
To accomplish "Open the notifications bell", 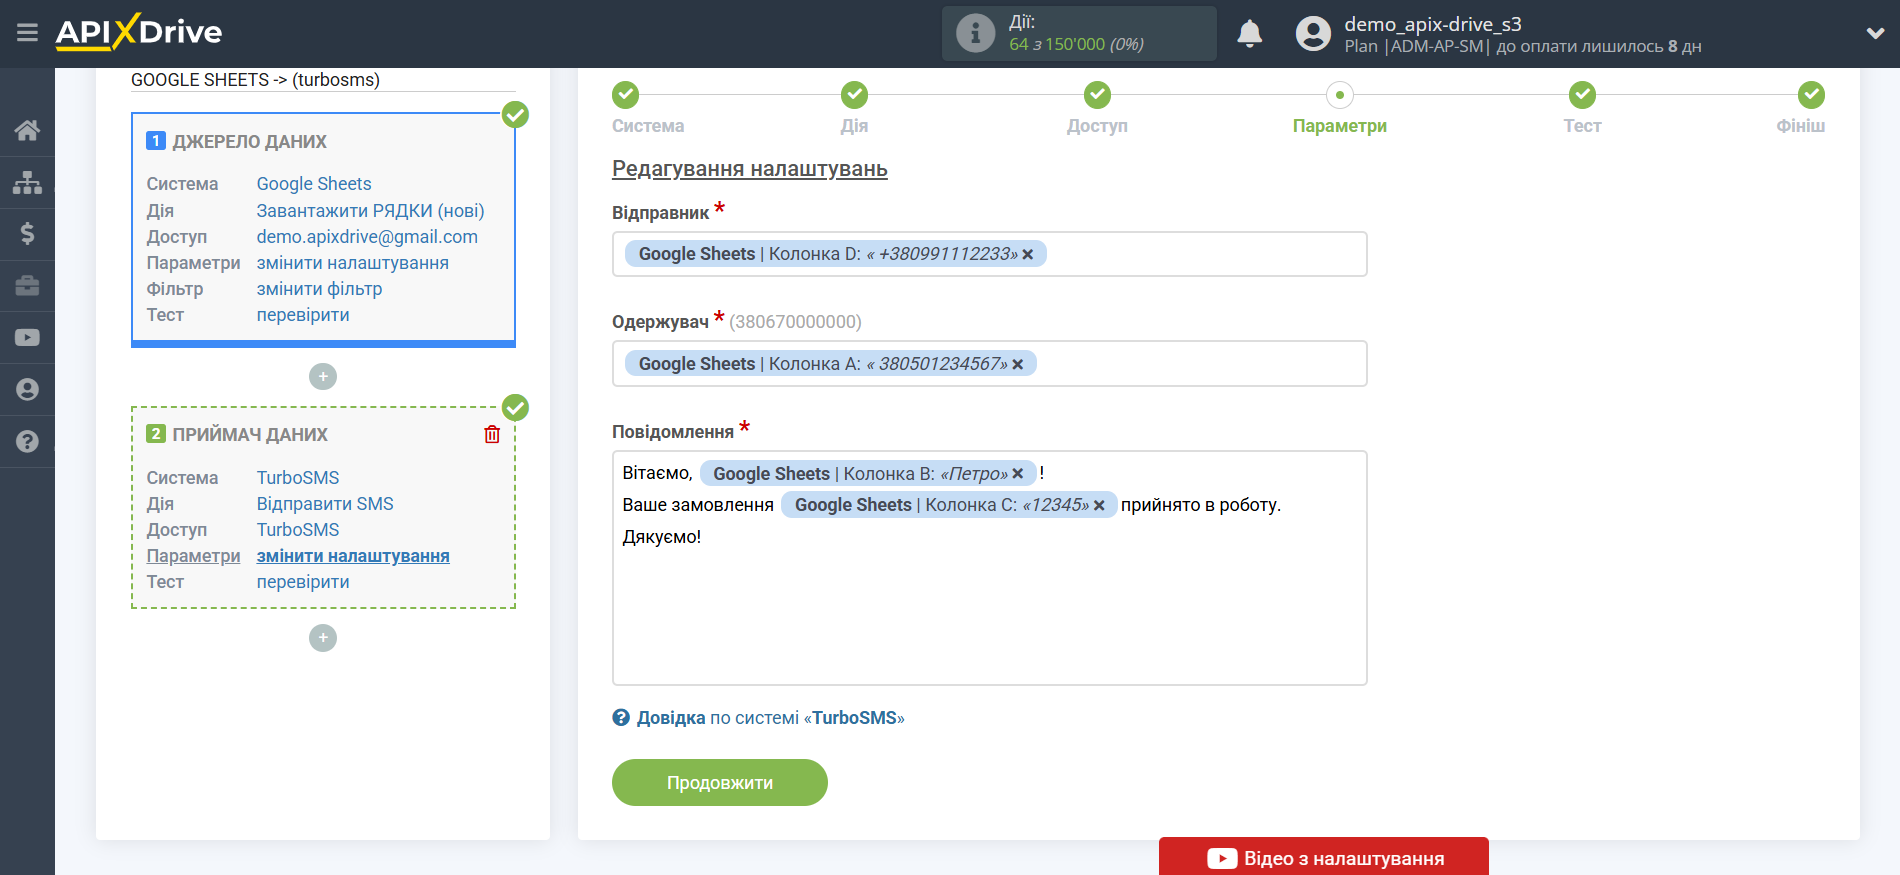I will tap(1249, 33).
